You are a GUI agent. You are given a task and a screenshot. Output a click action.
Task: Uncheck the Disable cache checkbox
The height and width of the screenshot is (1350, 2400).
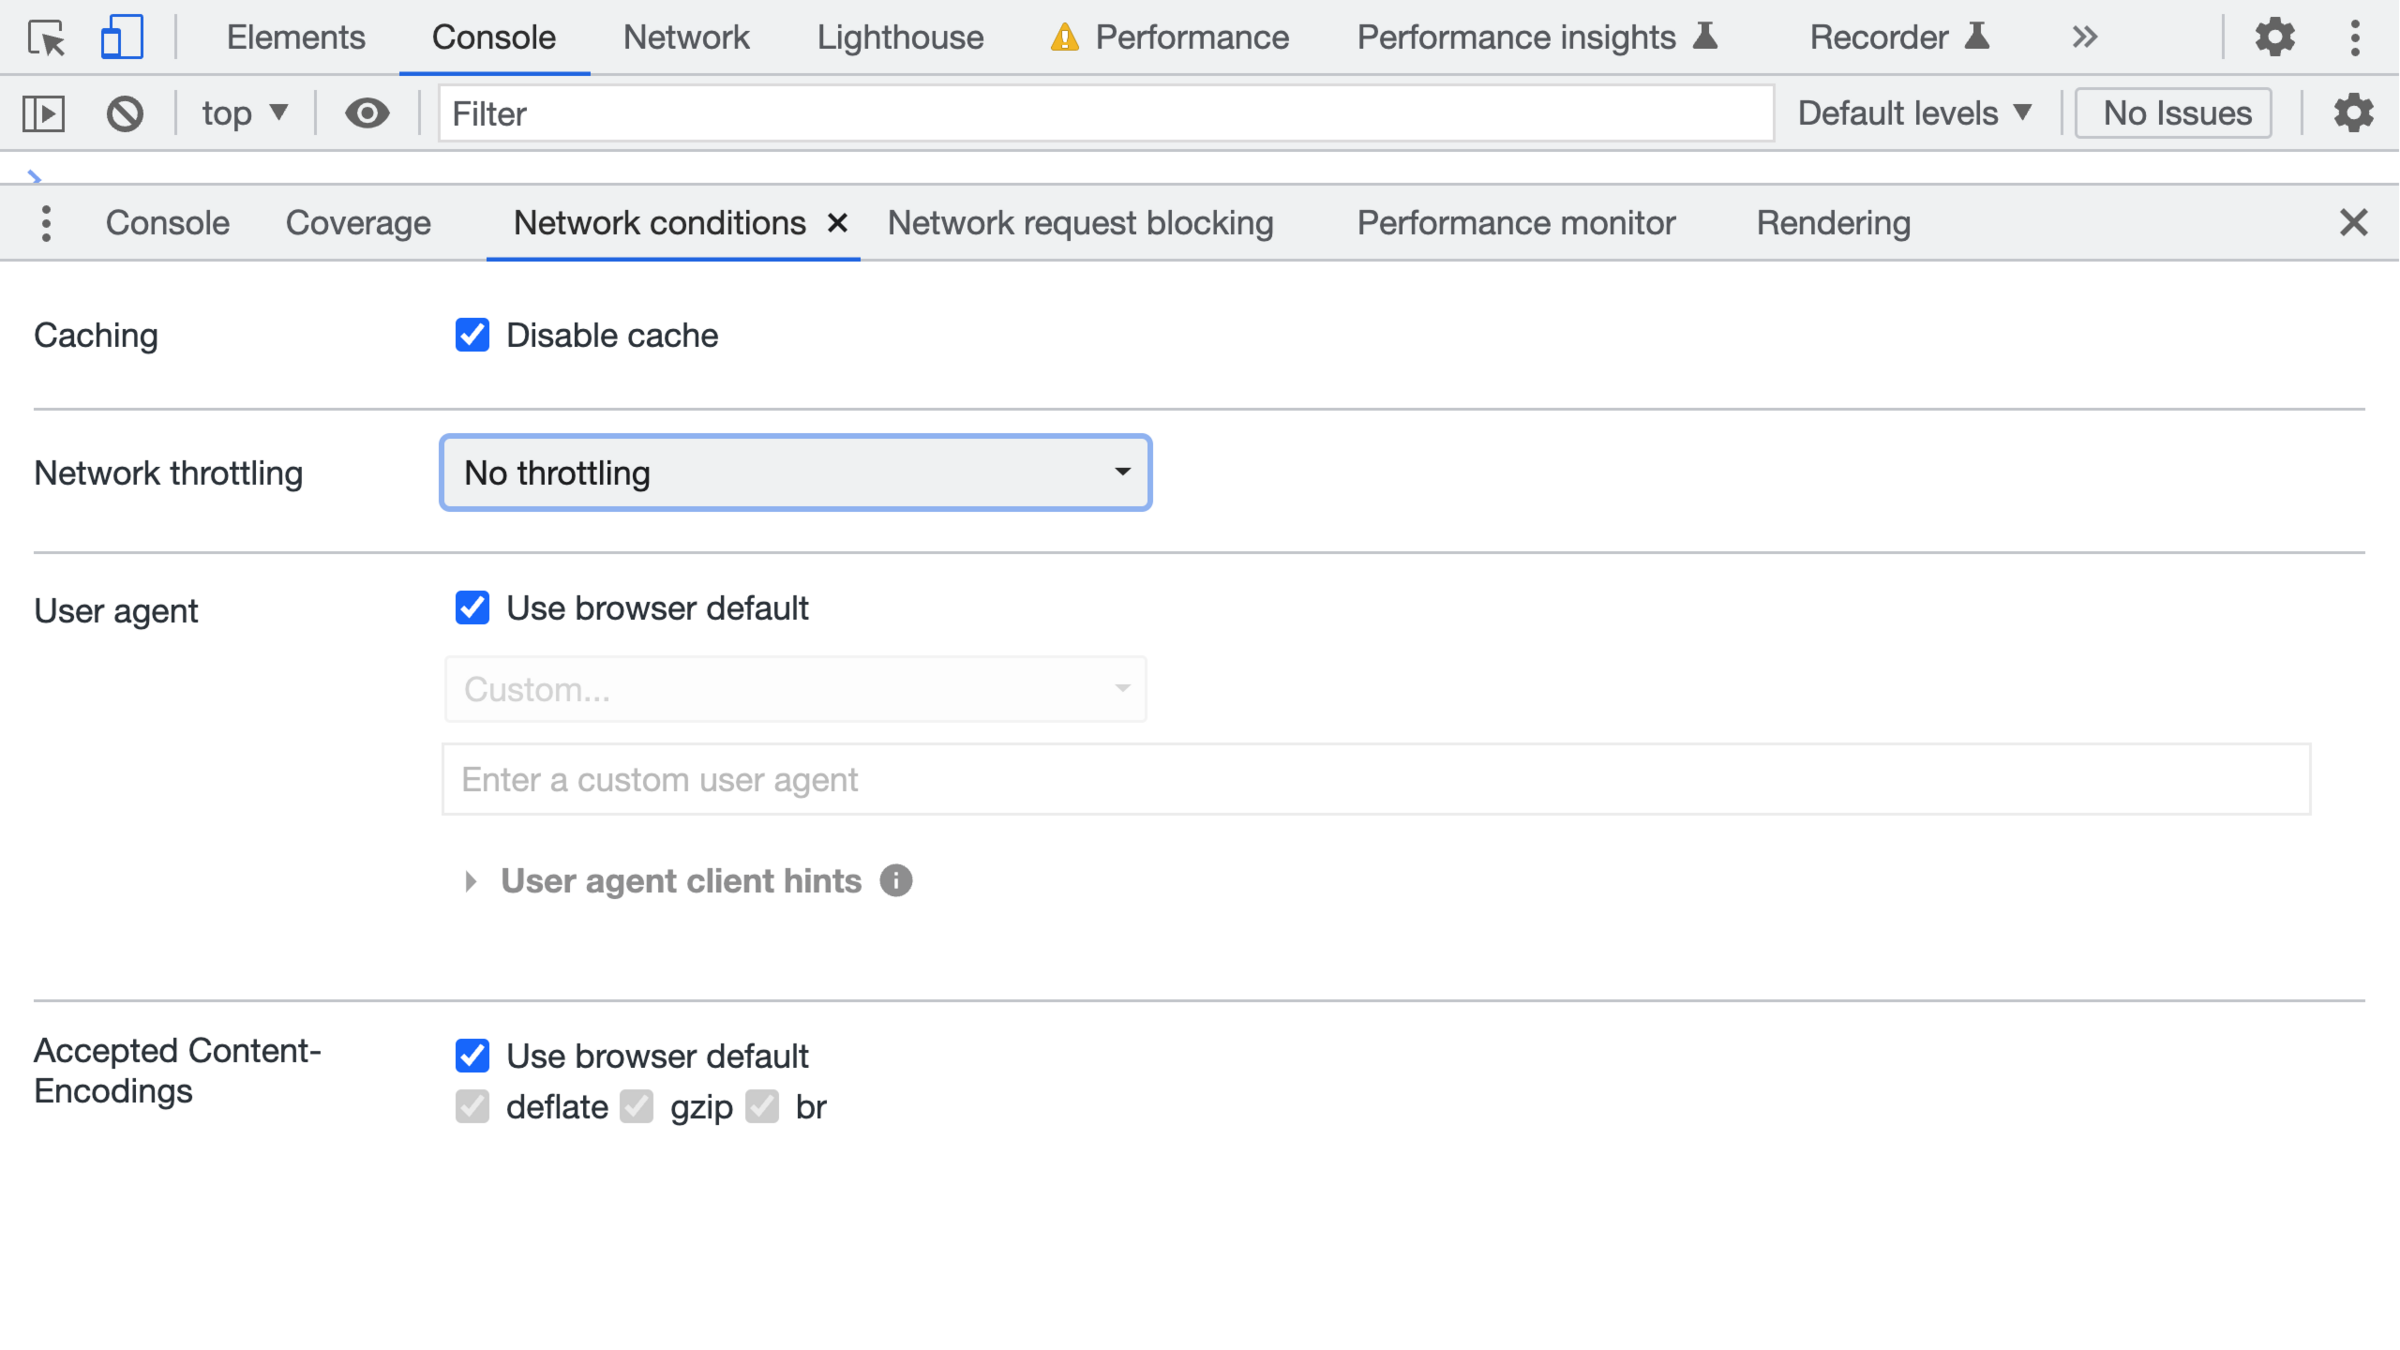(472, 335)
